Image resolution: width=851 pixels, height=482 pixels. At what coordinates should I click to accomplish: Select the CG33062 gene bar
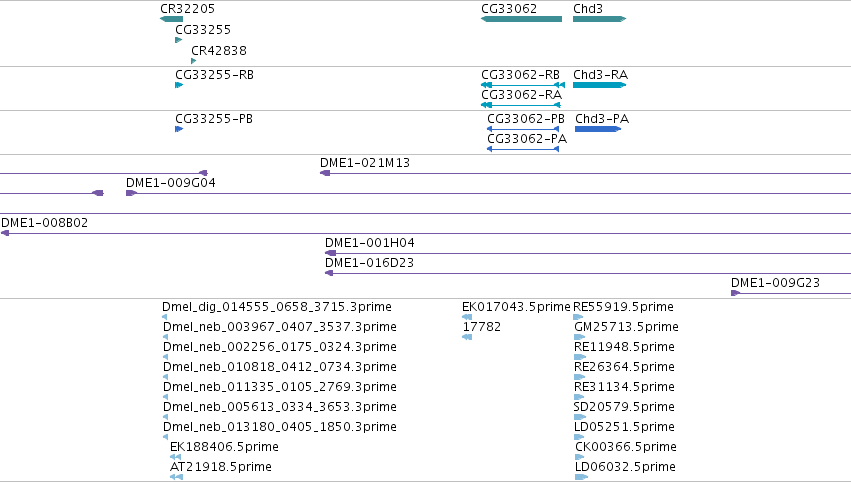pyautogui.click(x=522, y=19)
